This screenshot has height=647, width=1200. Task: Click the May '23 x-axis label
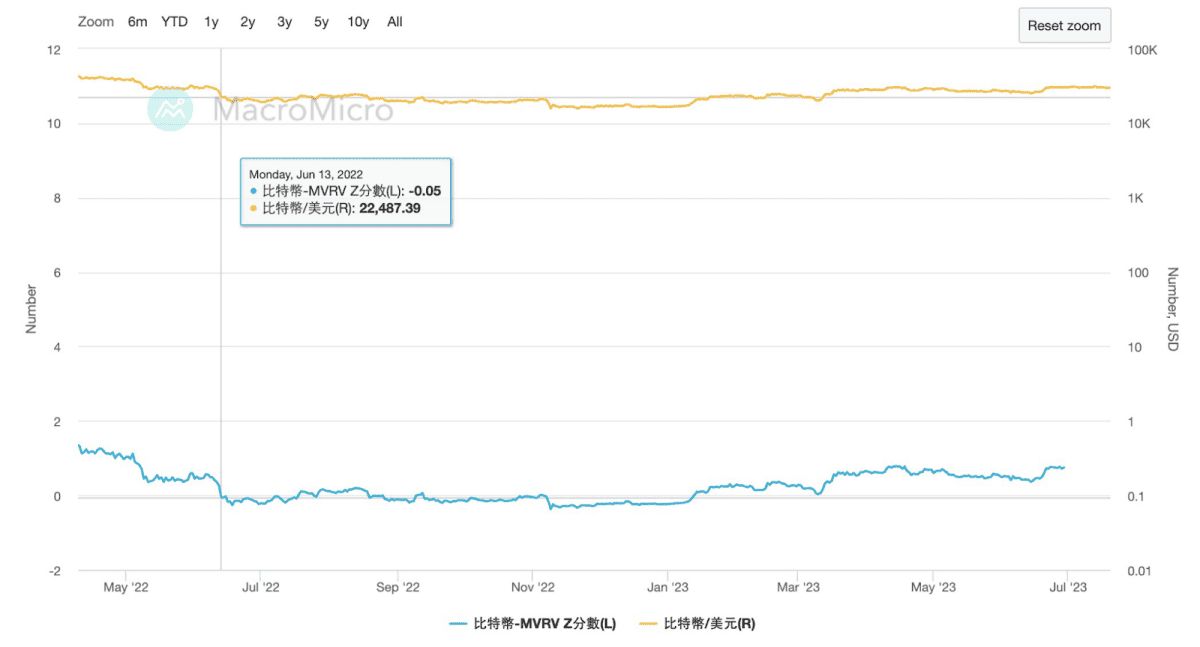pyautogui.click(x=932, y=587)
